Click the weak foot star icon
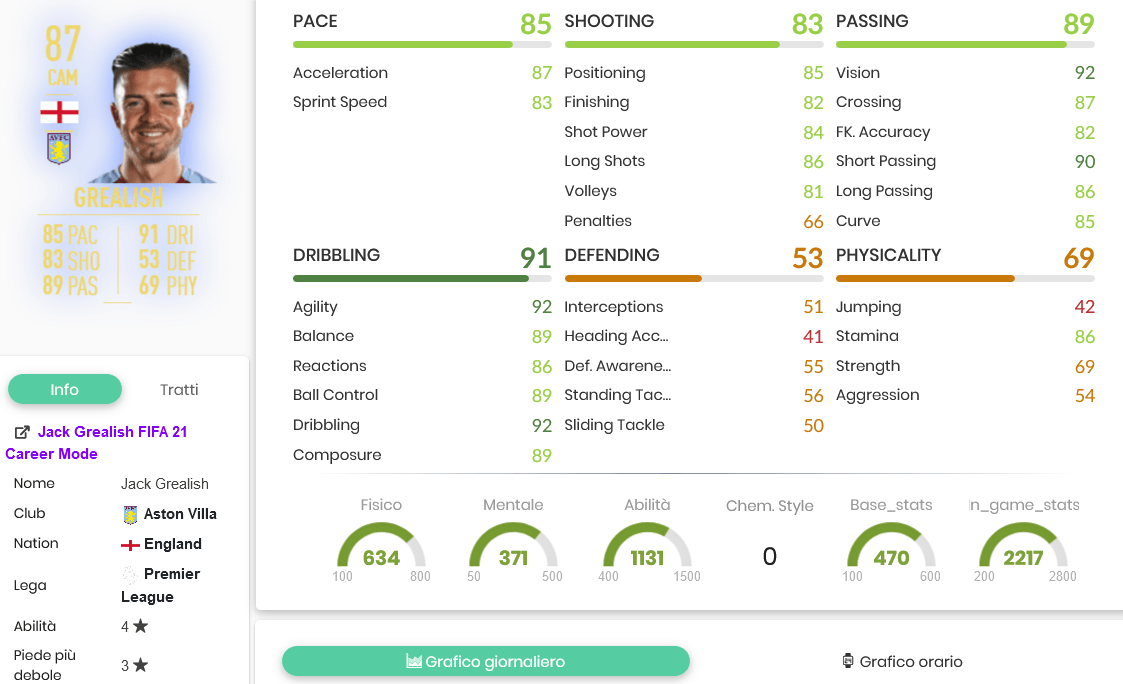The image size is (1123, 684). pos(140,665)
